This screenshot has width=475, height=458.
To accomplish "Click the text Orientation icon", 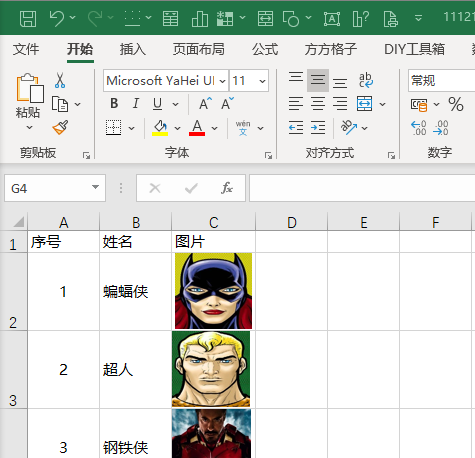I will 349,127.
